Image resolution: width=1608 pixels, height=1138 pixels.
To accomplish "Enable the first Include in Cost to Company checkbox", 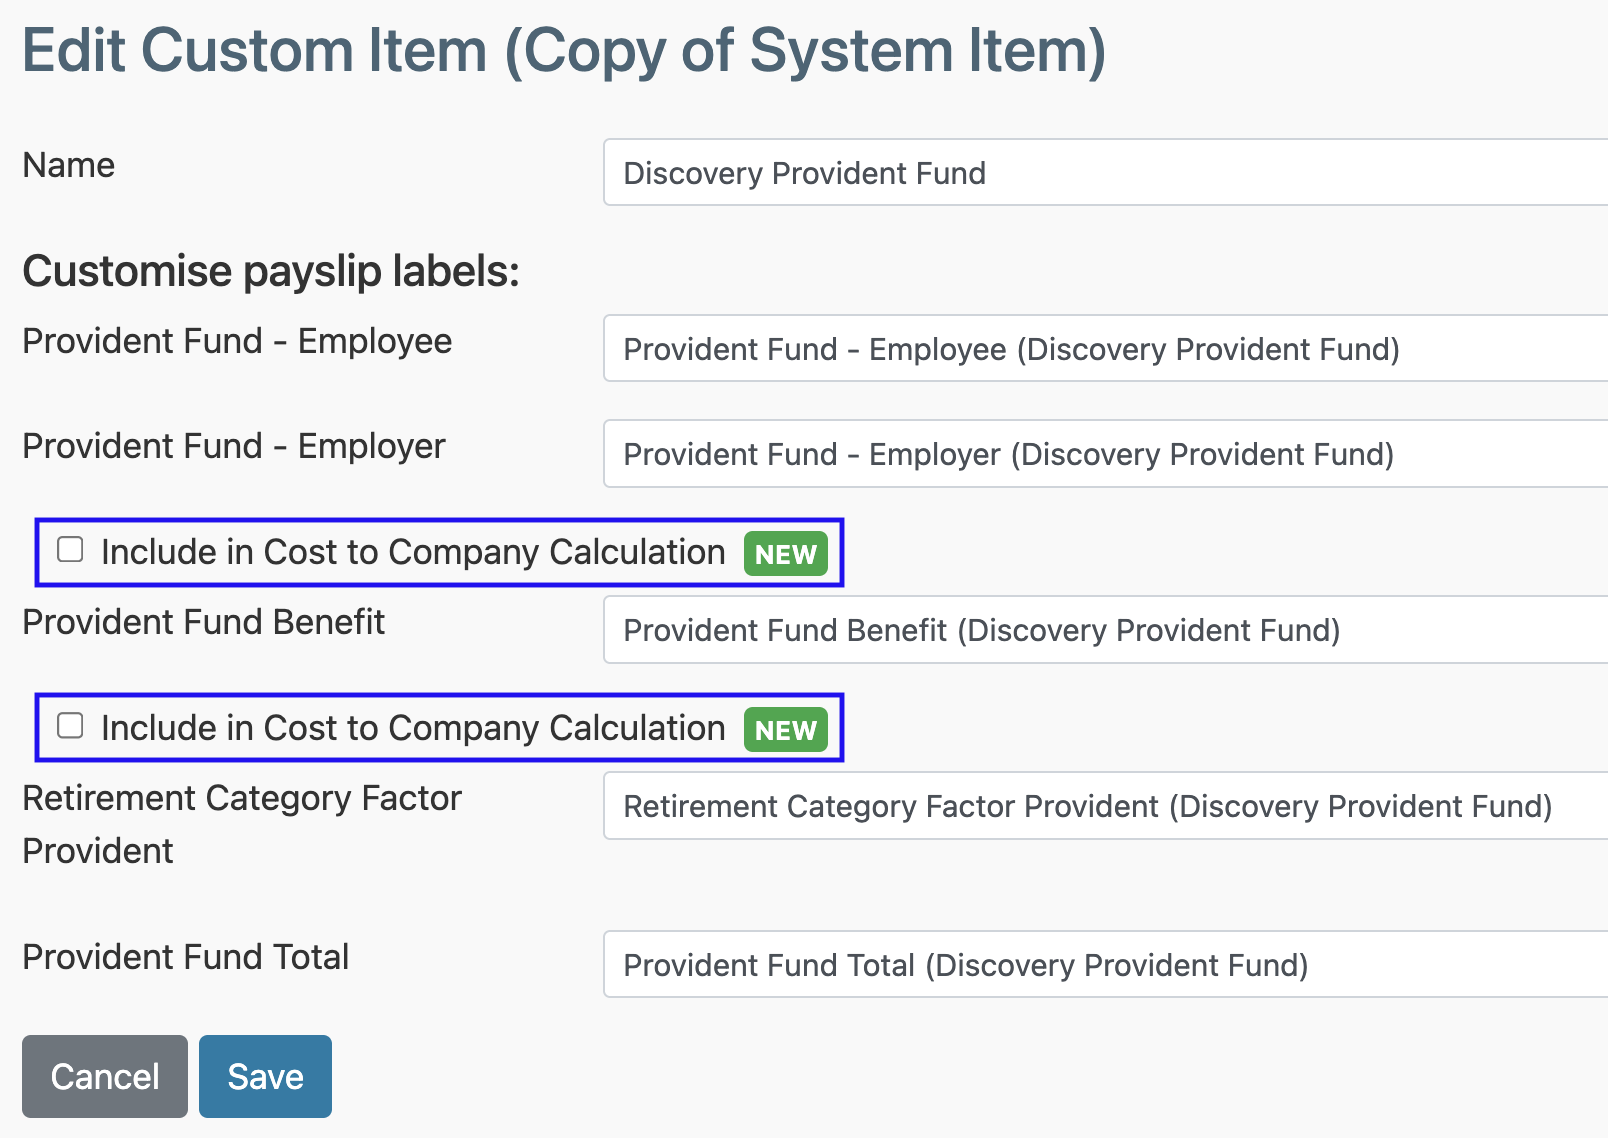I will tap(69, 549).
